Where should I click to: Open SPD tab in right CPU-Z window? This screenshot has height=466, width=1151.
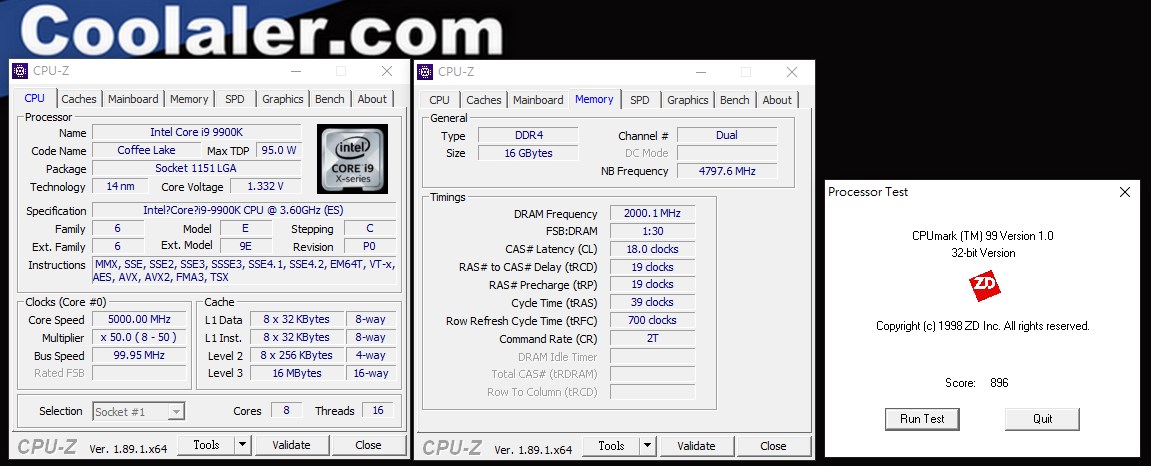pyautogui.click(x=640, y=100)
